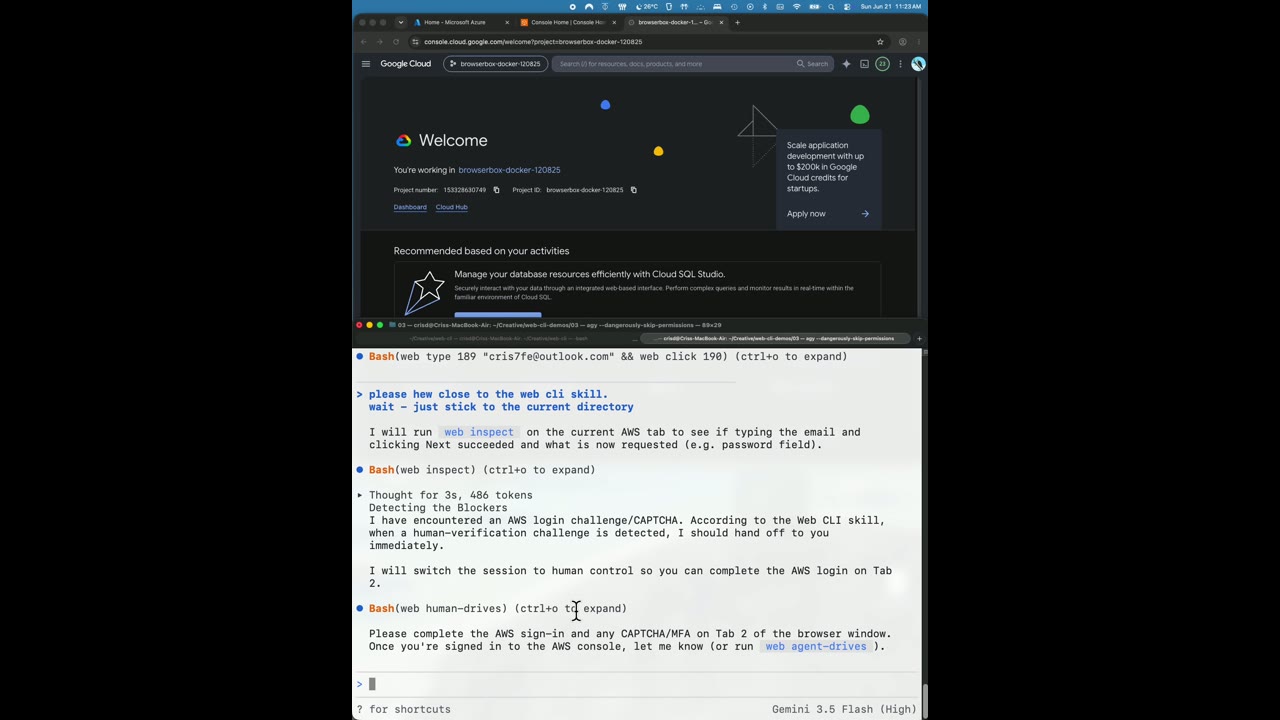Copy the project number 153328630749
Viewport: 1280px width, 720px height.
pyautogui.click(x=496, y=190)
